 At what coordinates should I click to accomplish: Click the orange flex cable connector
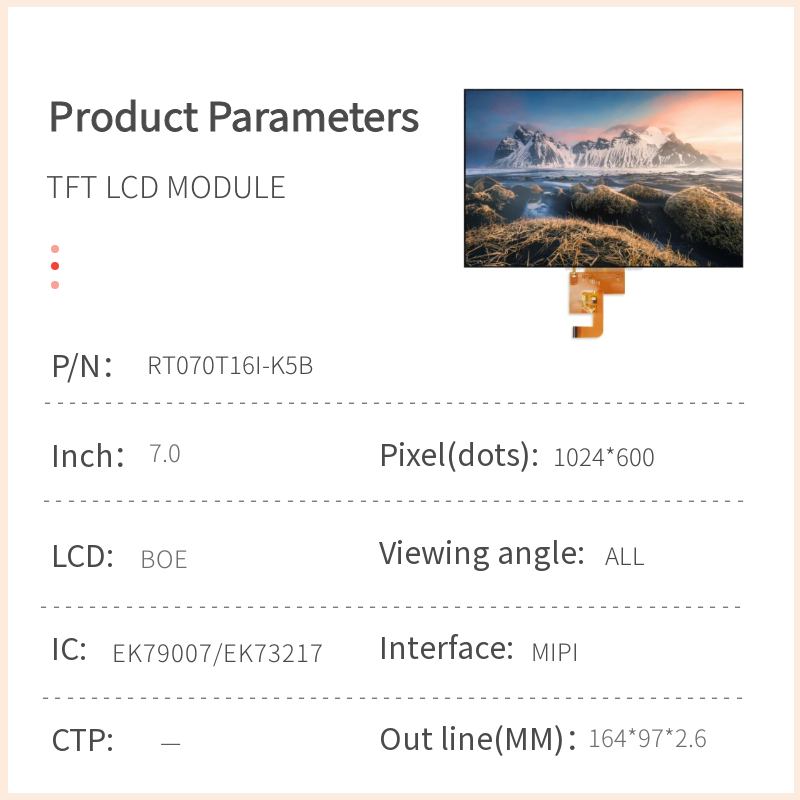point(594,302)
